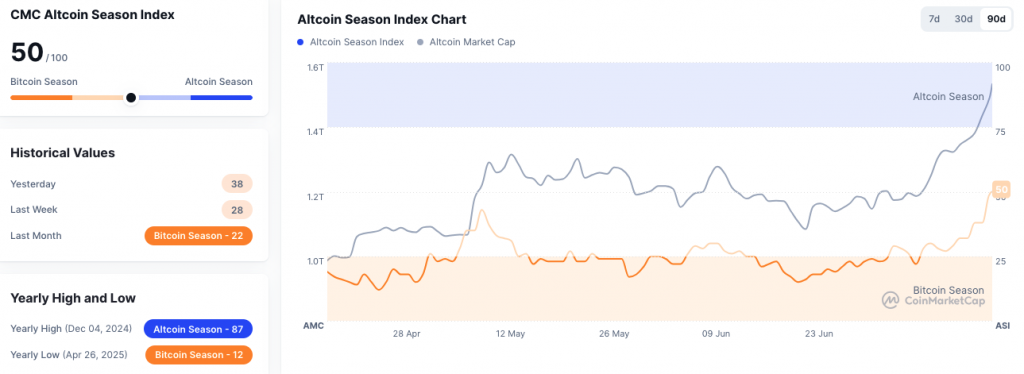Click the Bitcoin Season - 22 badge
Screen dimensions: 1024x374
[x=199, y=236]
